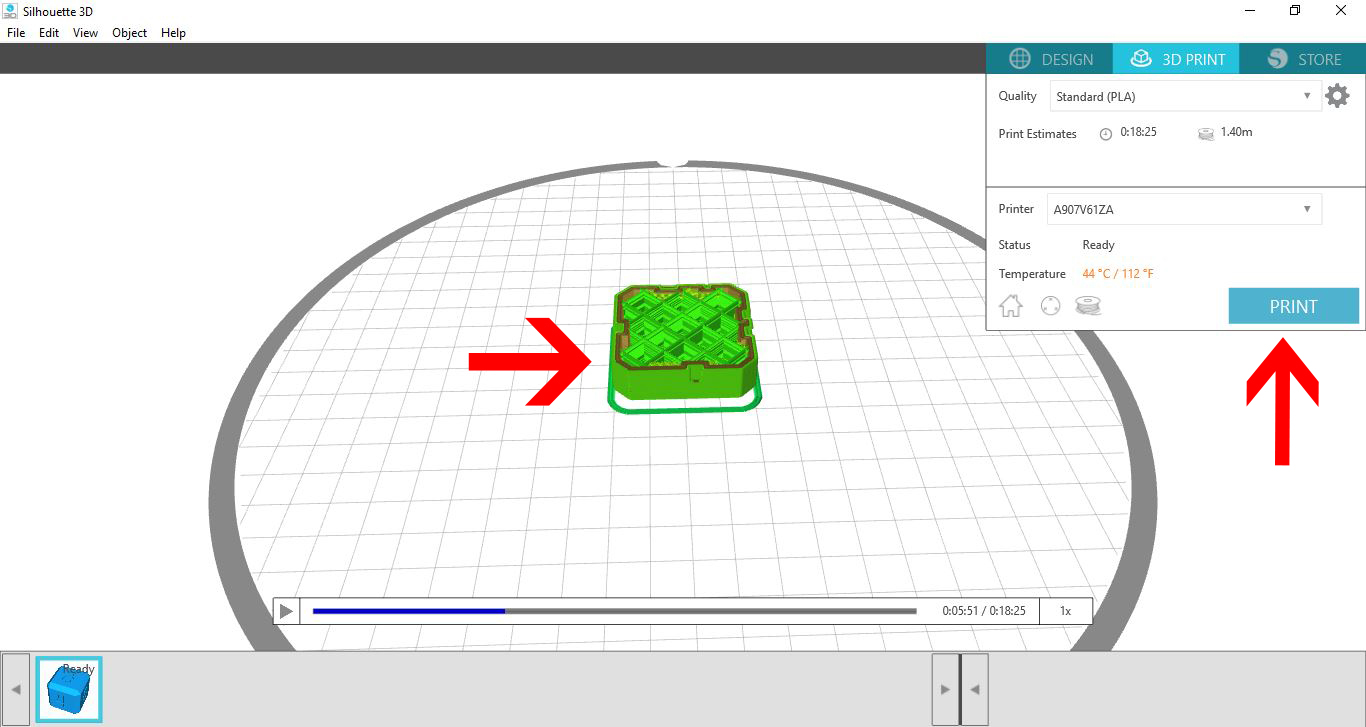Open the View menu
Viewport: 1366px width, 727px height.
click(86, 33)
